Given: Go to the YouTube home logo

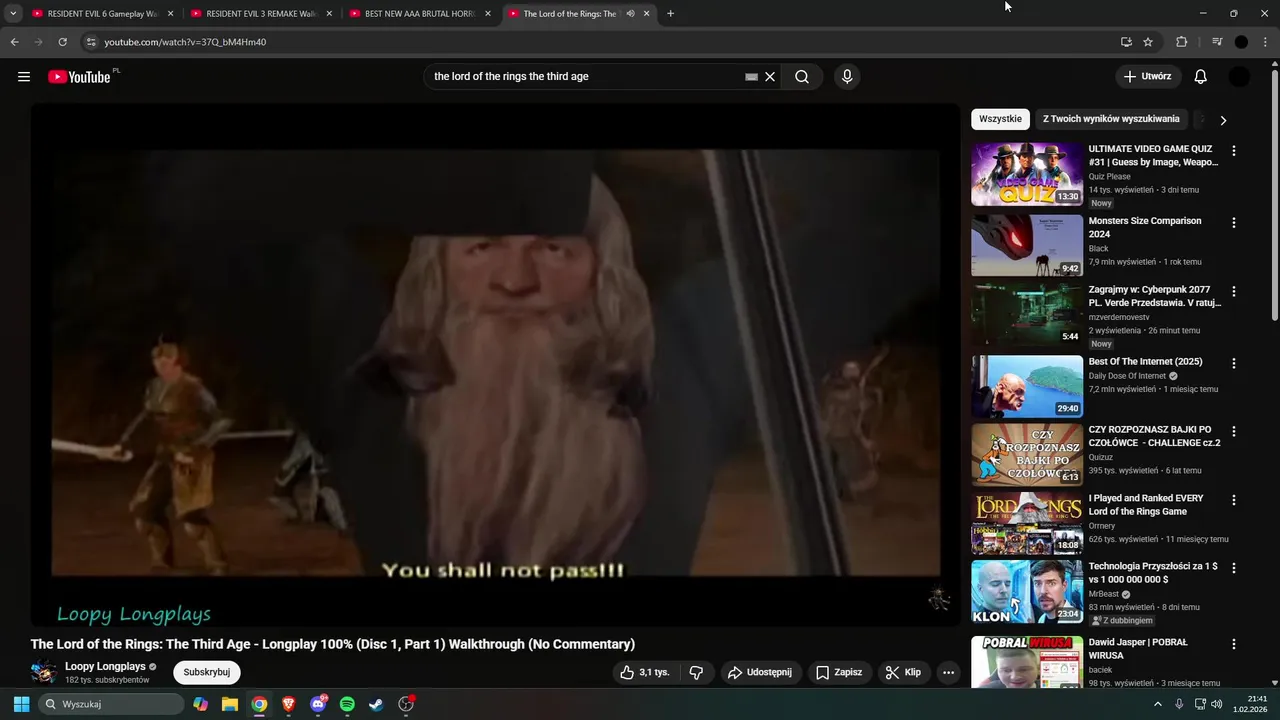Looking at the screenshot, I should point(79,77).
